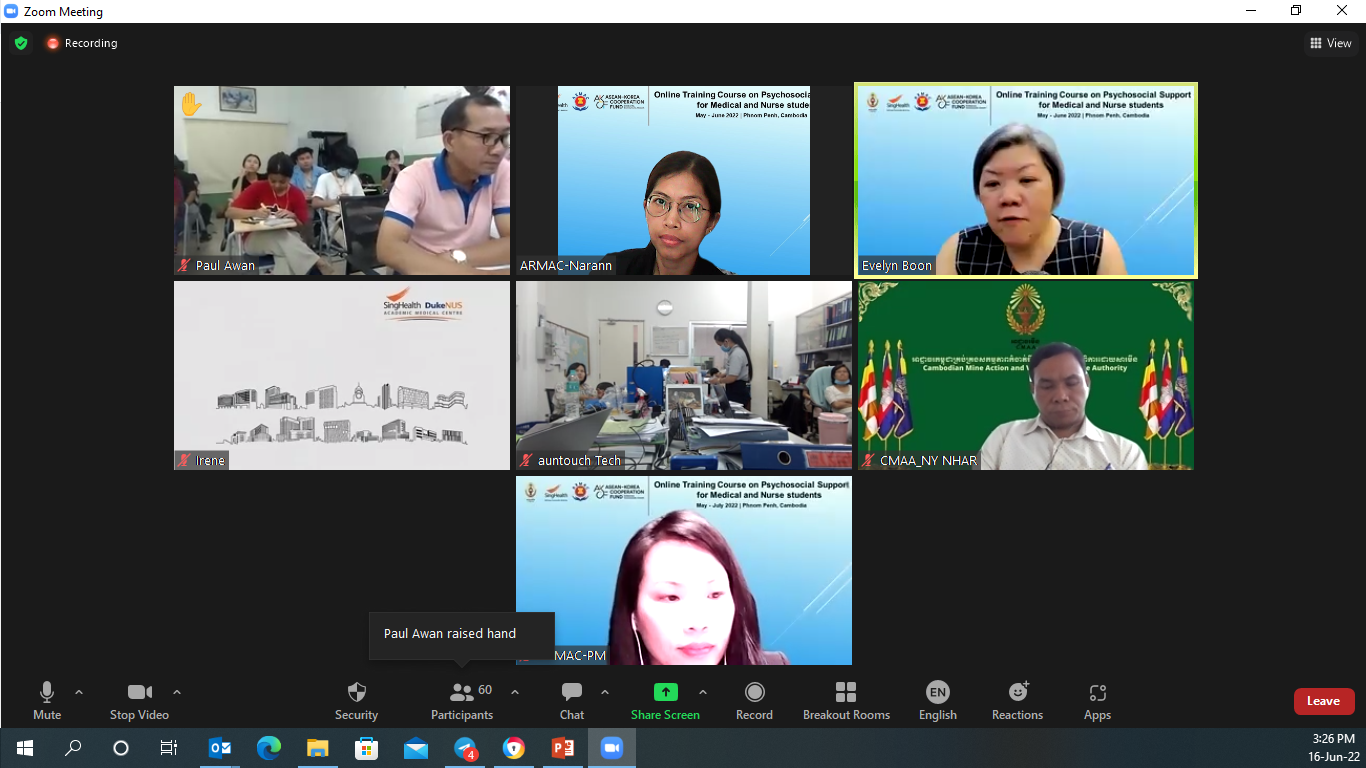Image resolution: width=1366 pixels, height=768 pixels.
Task: Expand video options arrow beside Stop Video
Action: pyautogui.click(x=177, y=692)
